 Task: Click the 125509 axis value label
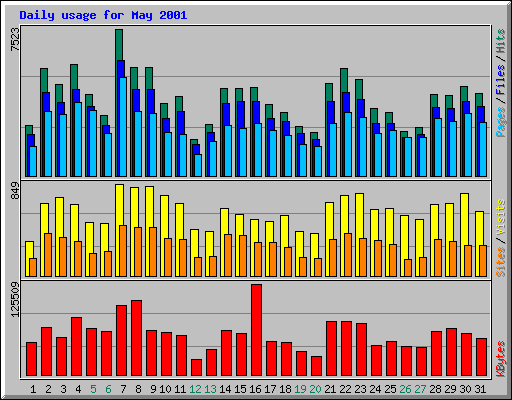point(15,299)
